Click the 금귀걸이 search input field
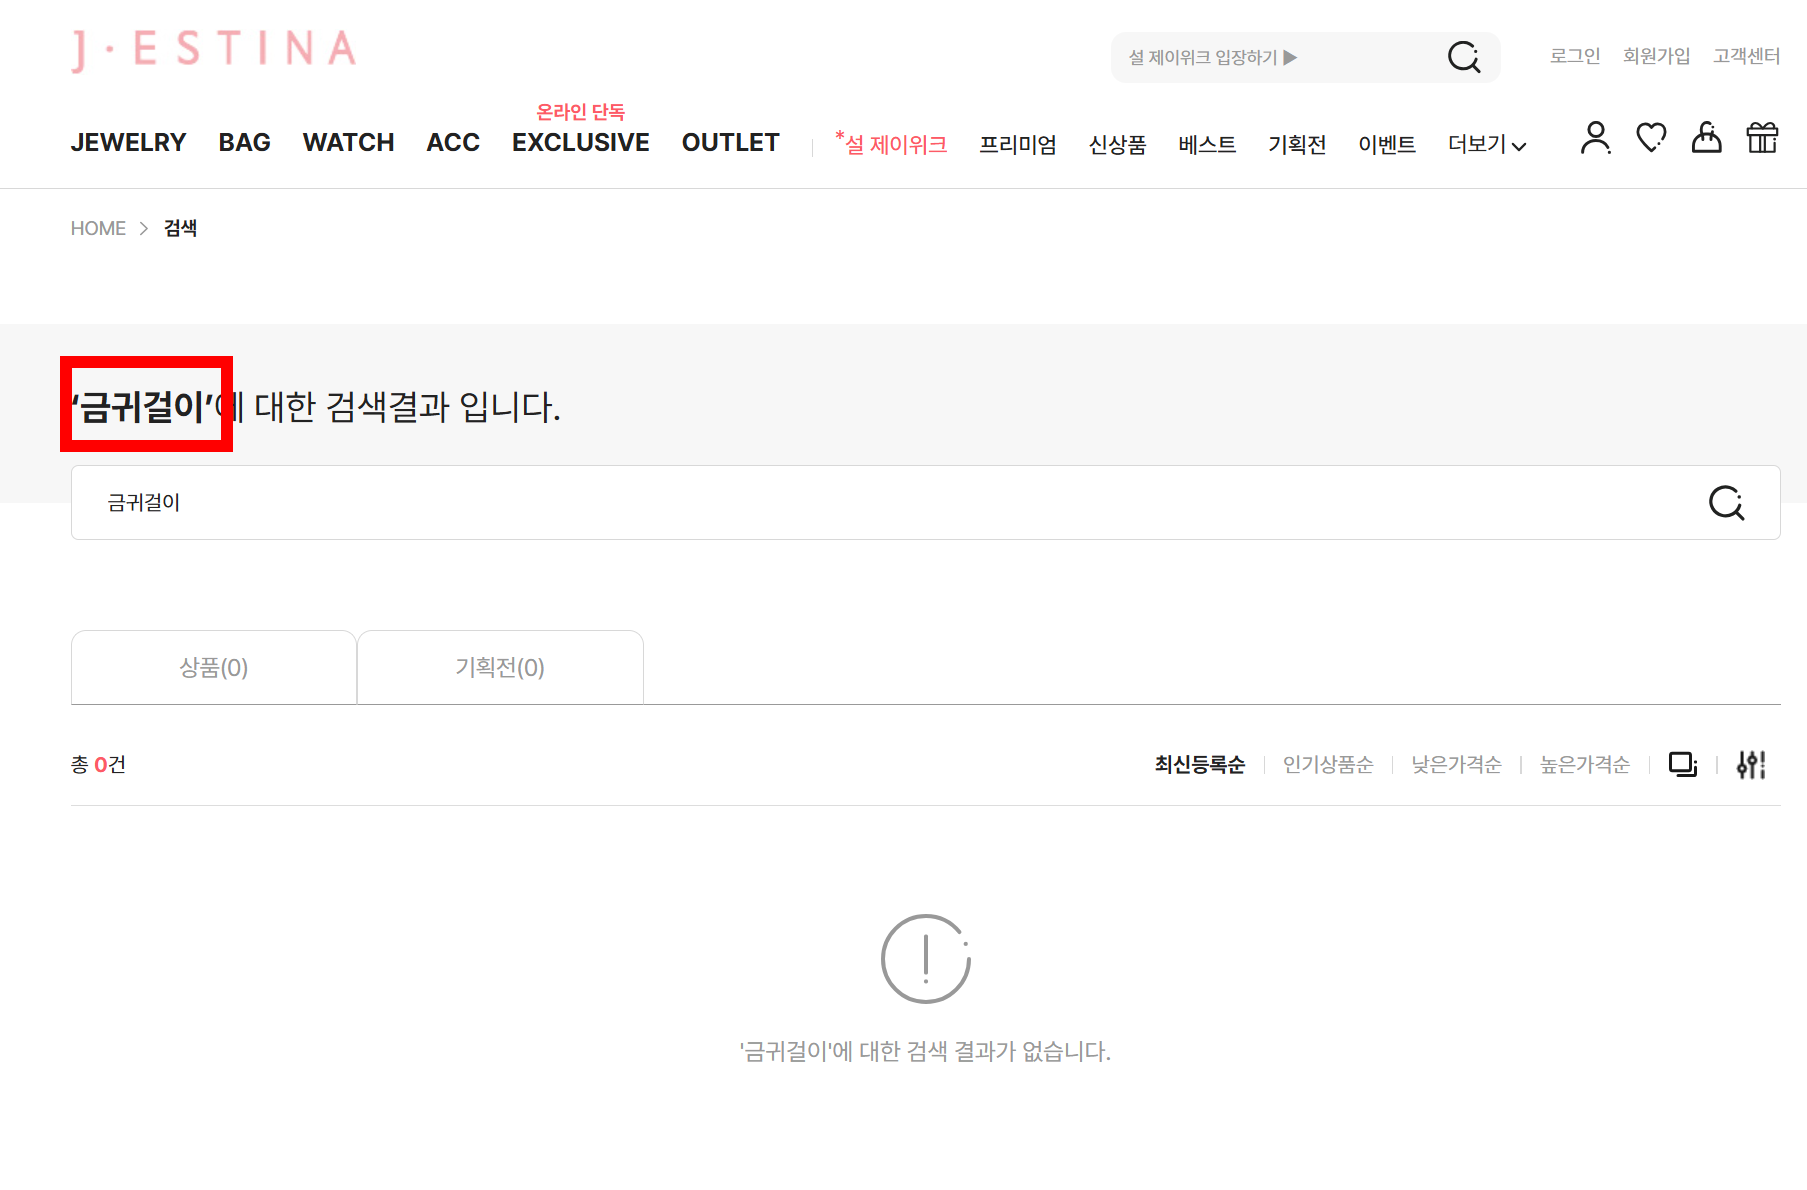The height and width of the screenshot is (1190, 1807). click(880, 503)
